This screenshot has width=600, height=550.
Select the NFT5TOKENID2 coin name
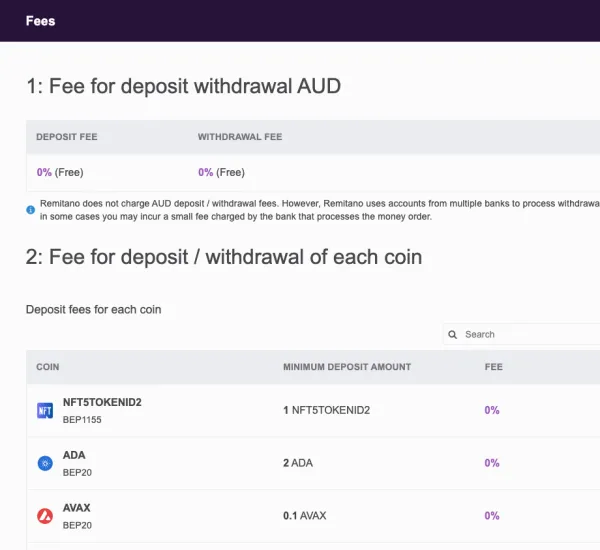coord(102,402)
